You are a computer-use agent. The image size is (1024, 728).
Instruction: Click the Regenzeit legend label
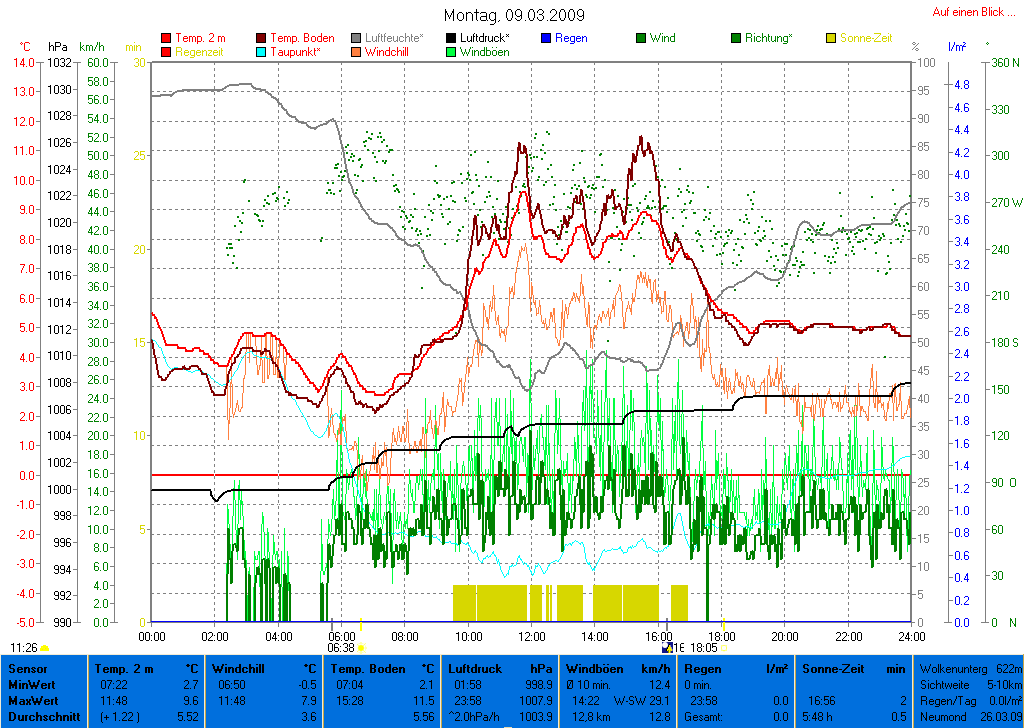coord(199,52)
